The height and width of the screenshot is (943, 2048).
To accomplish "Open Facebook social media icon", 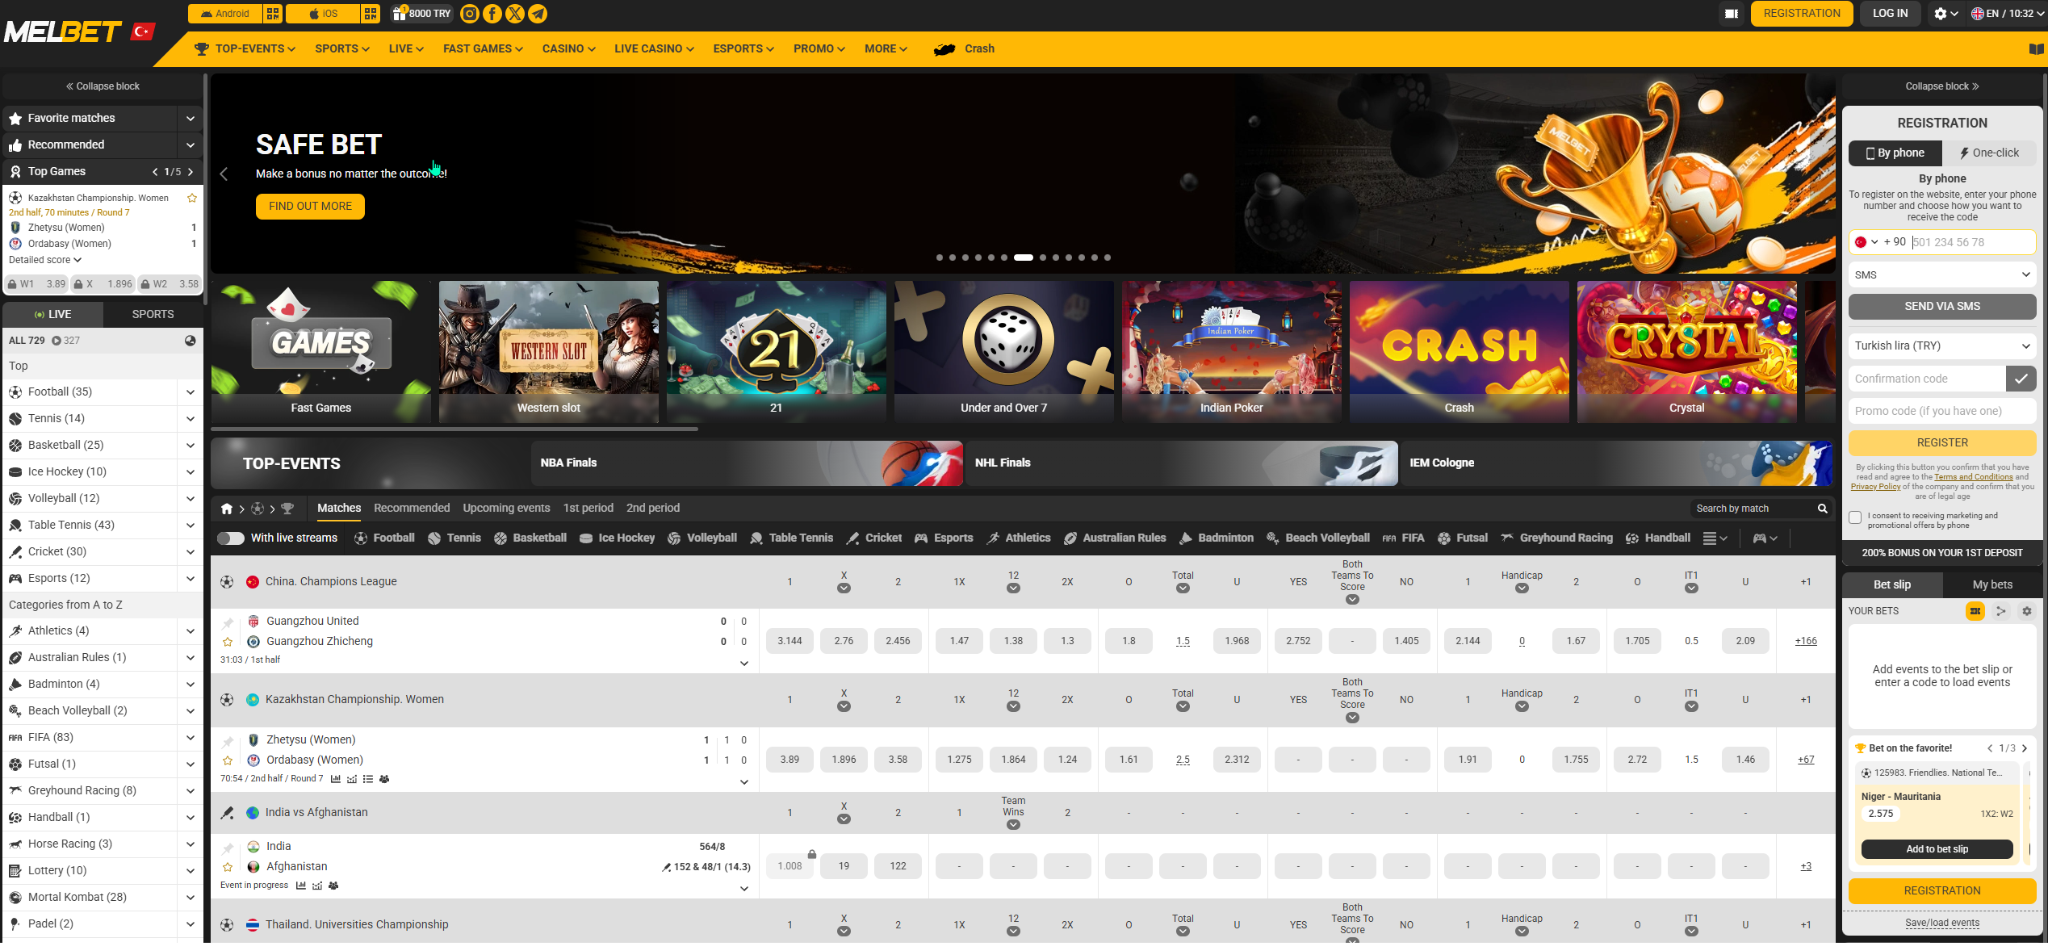I will 492,14.
